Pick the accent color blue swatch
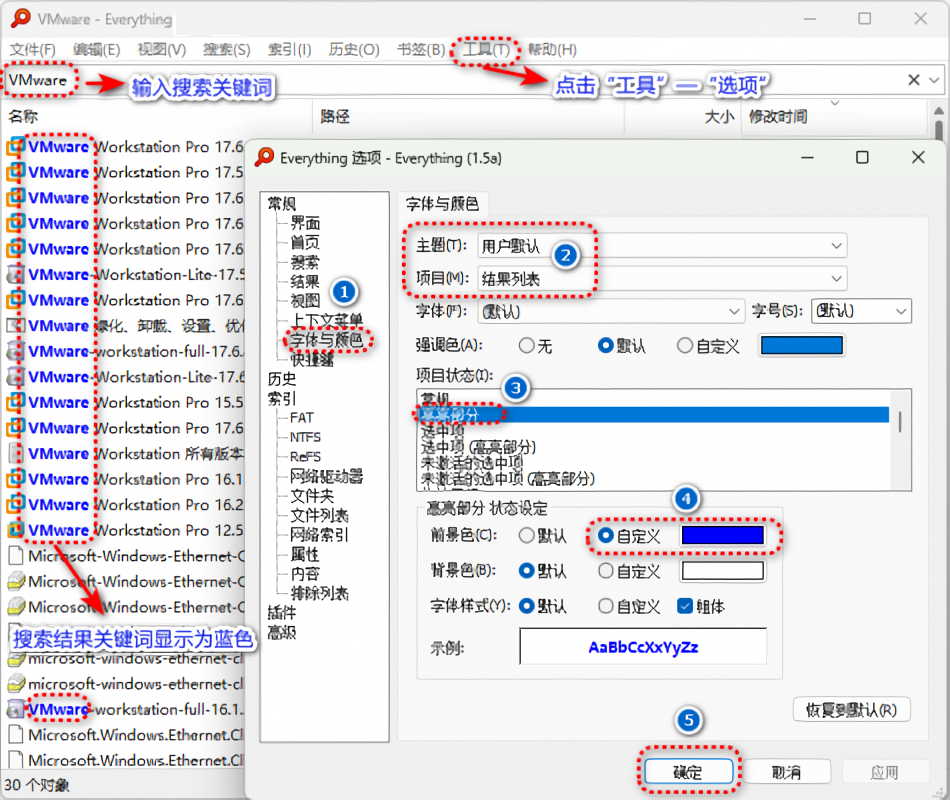 802,345
